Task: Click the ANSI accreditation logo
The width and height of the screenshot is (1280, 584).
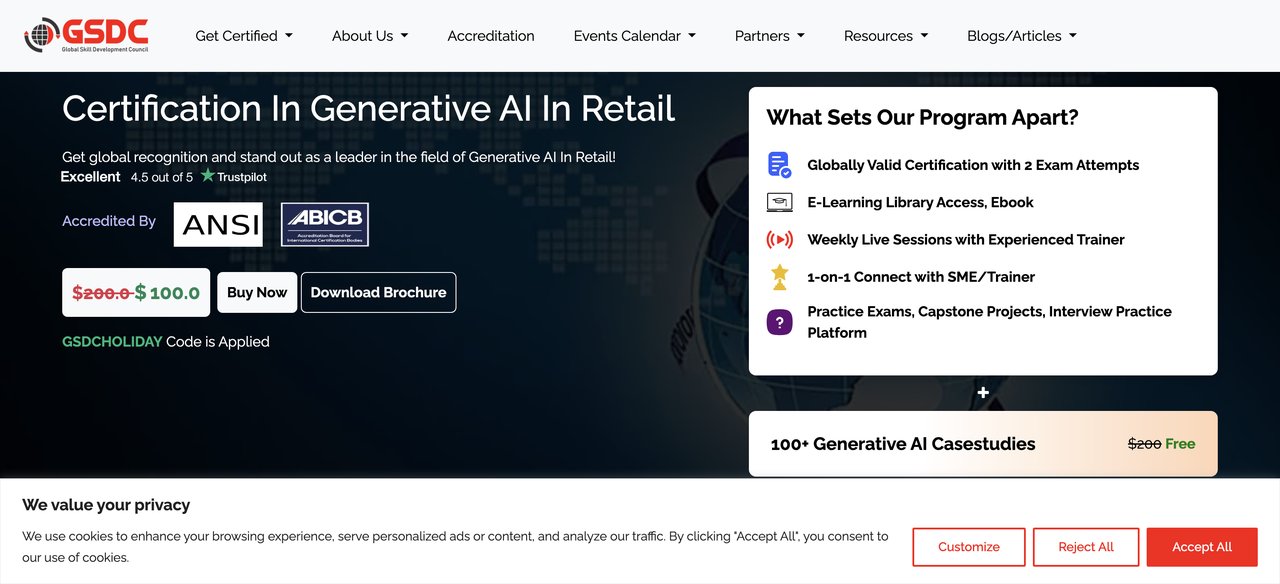Action: coord(218,224)
